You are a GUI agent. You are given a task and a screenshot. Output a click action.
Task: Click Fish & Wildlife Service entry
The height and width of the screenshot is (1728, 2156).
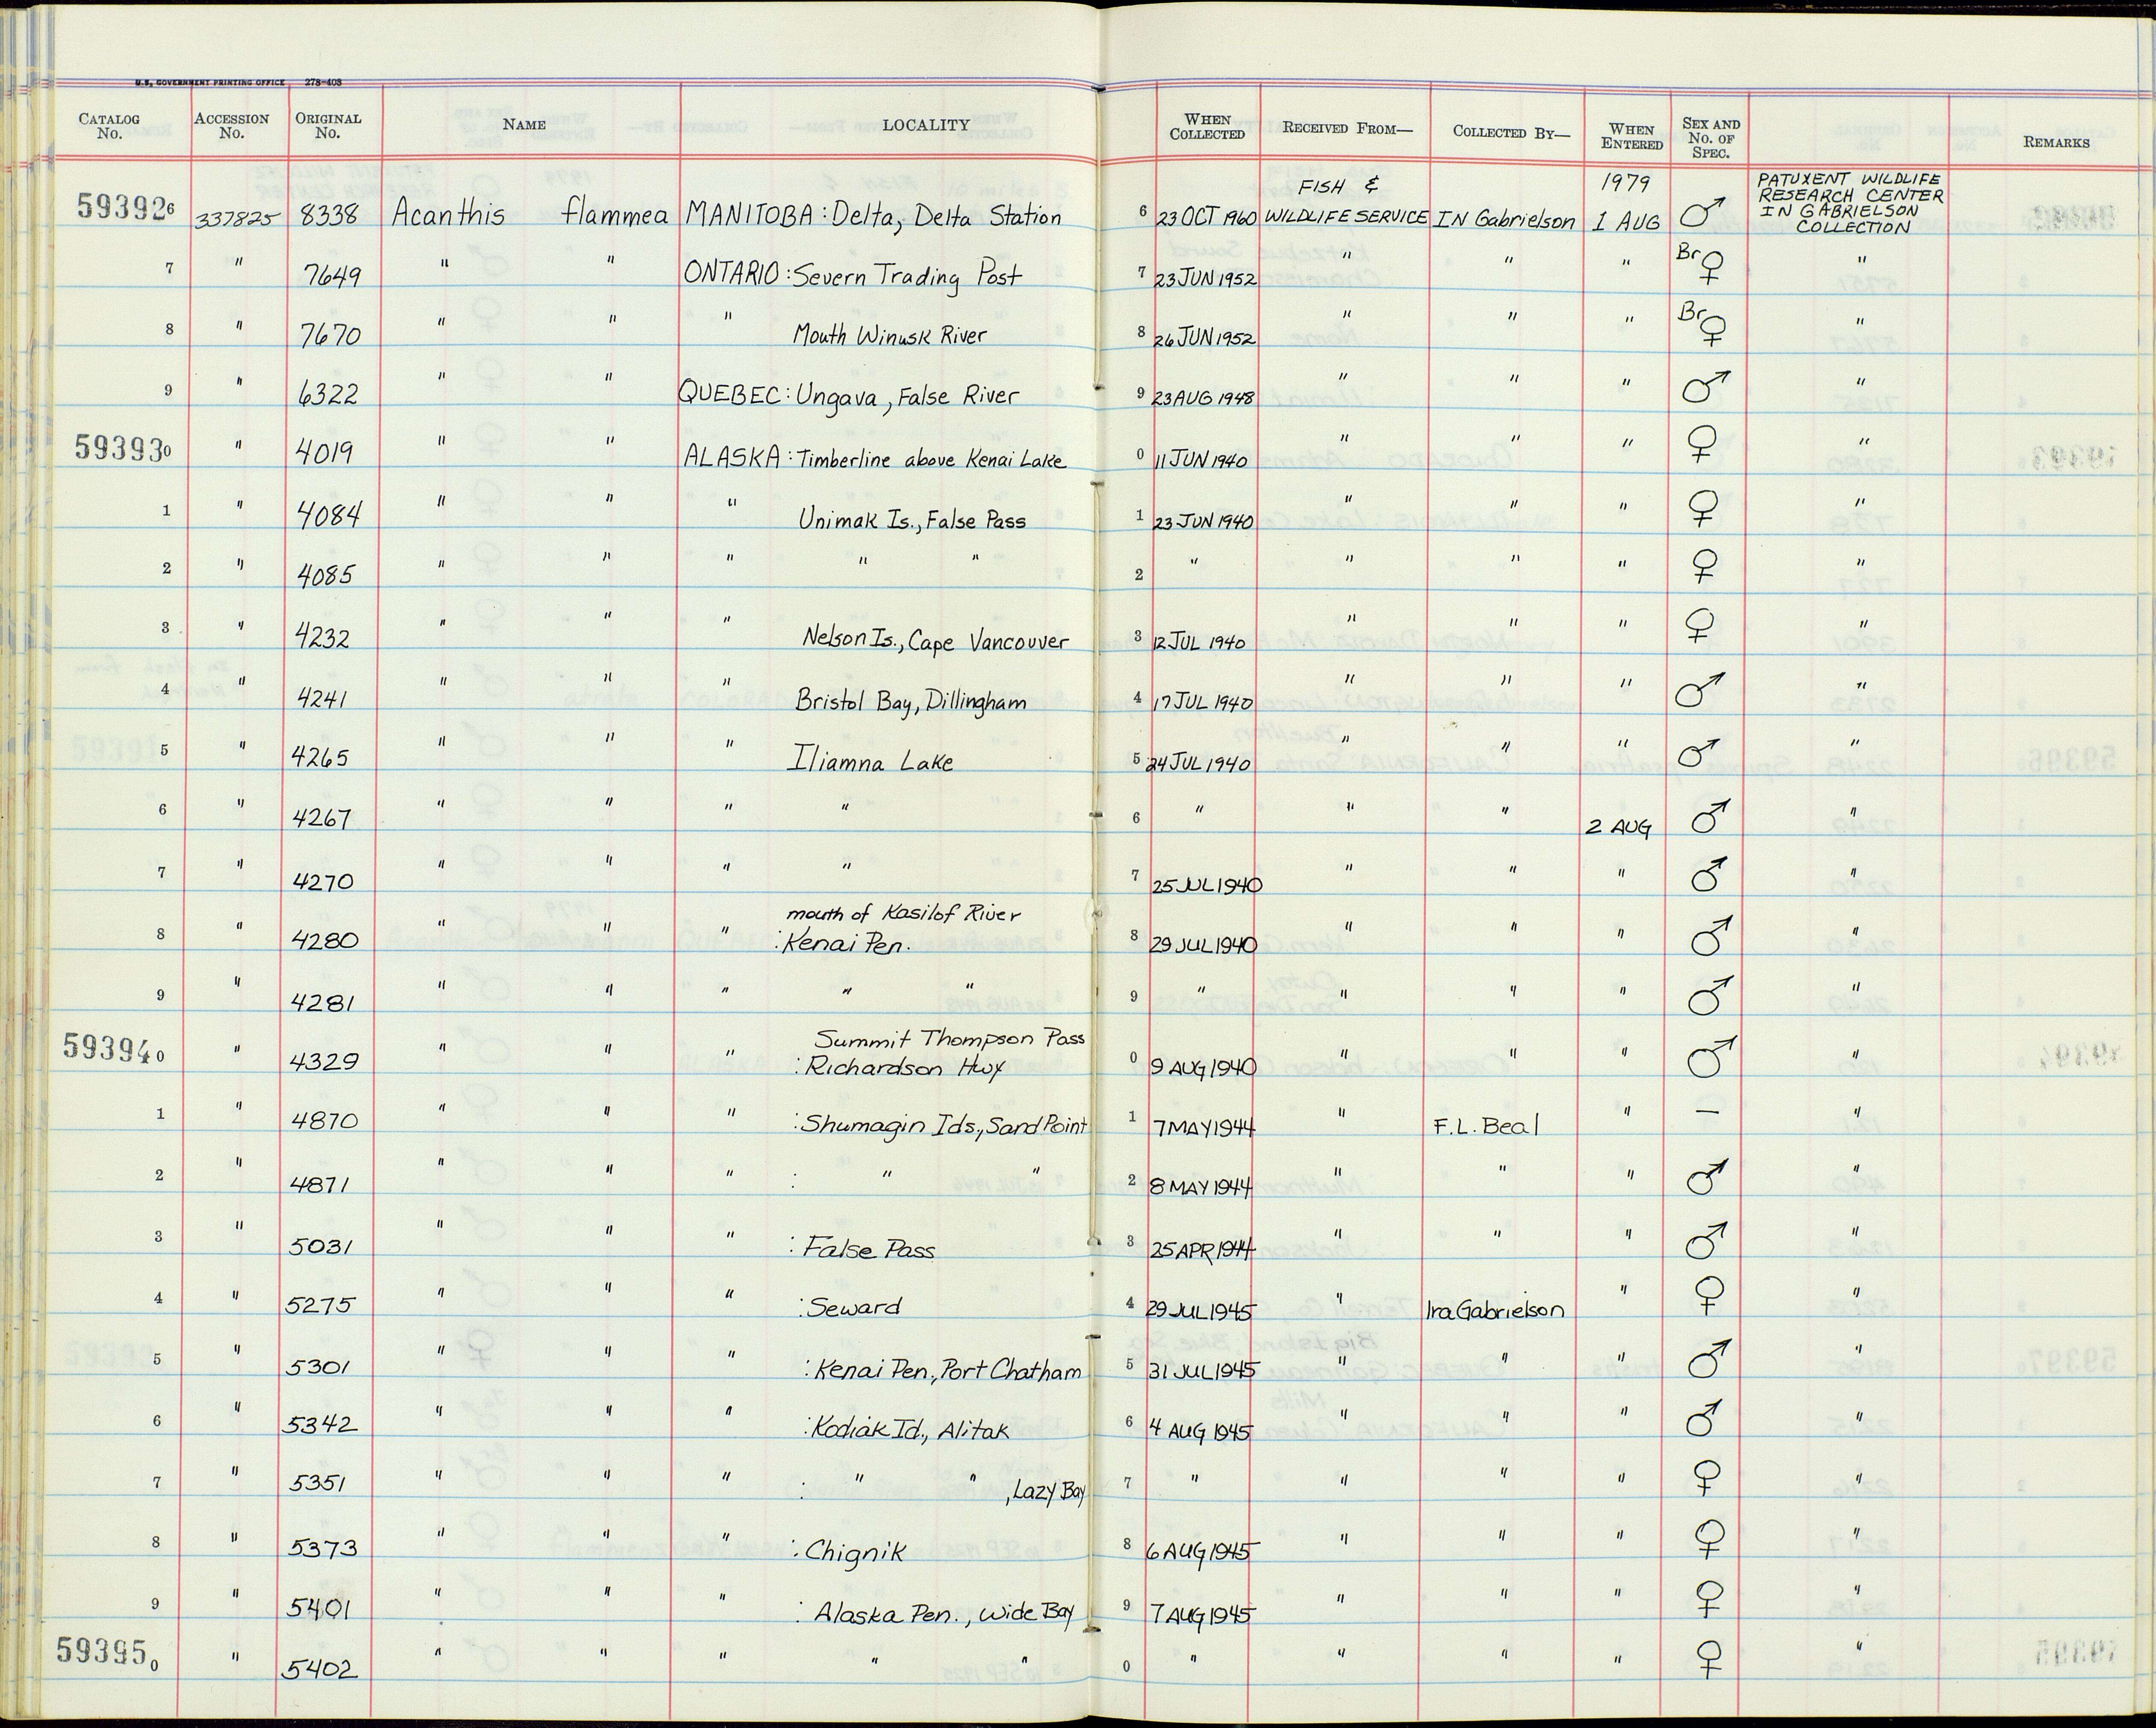click(x=1346, y=202)
